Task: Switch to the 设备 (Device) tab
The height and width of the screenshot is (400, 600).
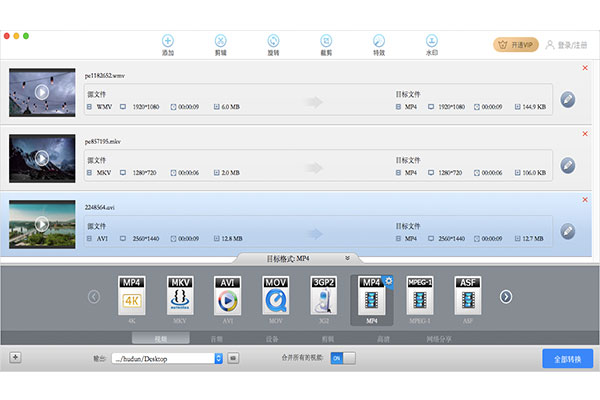Action: (x=272, y=339)
